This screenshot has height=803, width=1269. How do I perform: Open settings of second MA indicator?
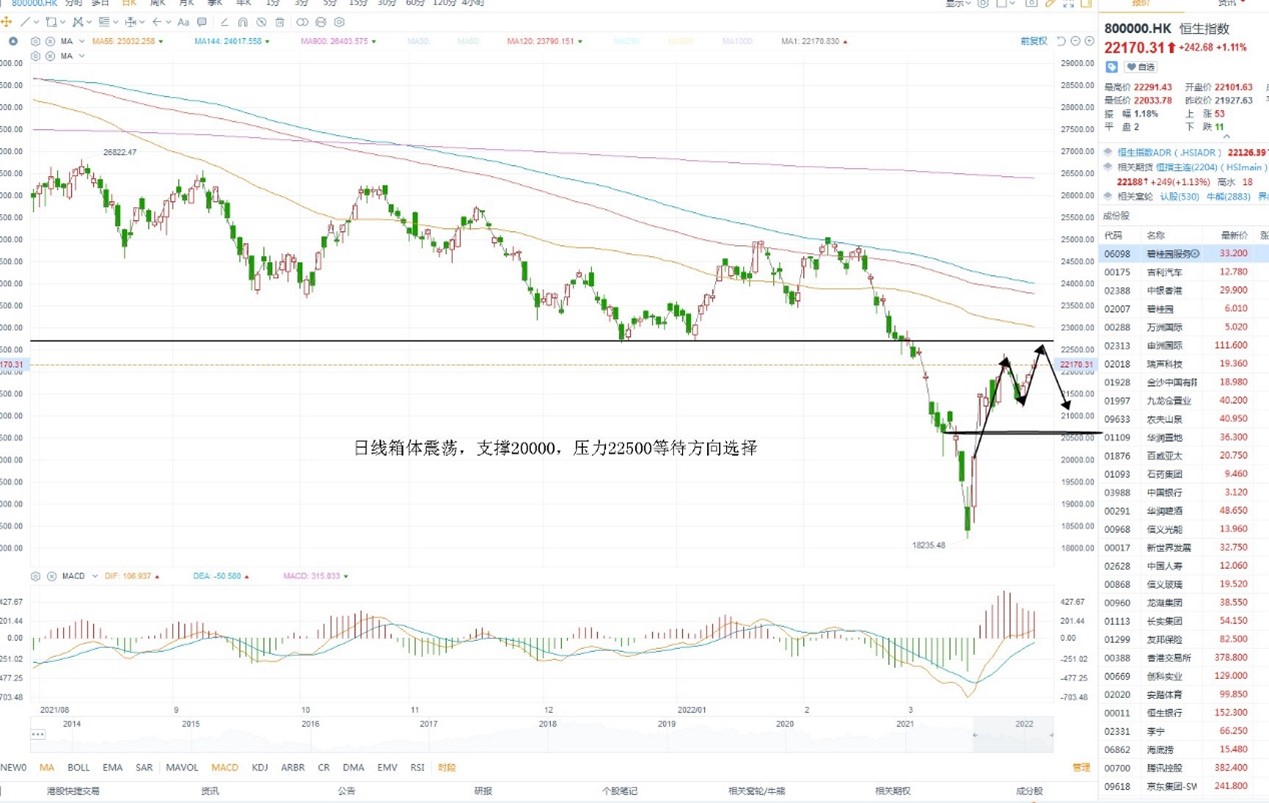pyautogui.click(x=36, y=56)
